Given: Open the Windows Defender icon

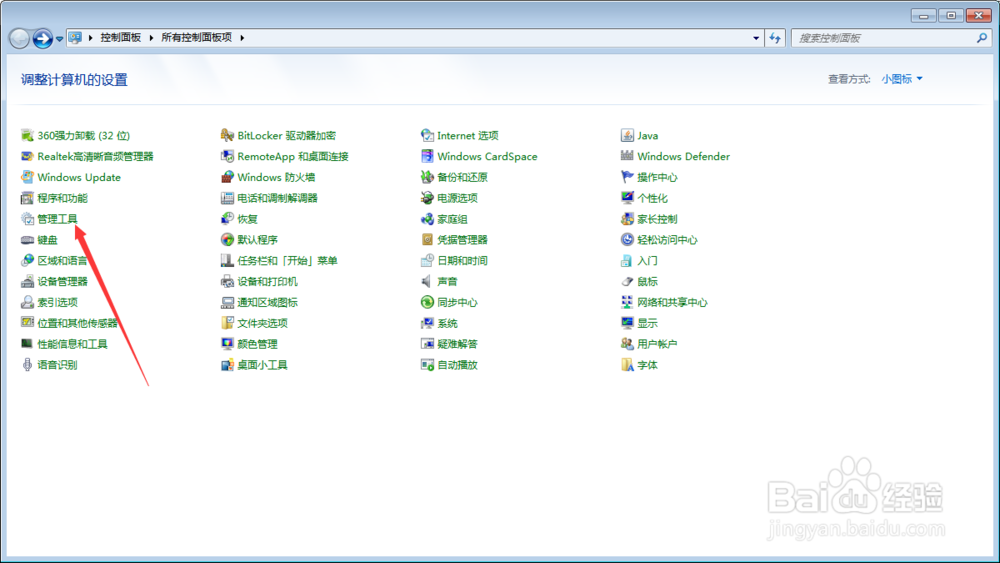Looking at the screenshot, I should coord(627,156).
